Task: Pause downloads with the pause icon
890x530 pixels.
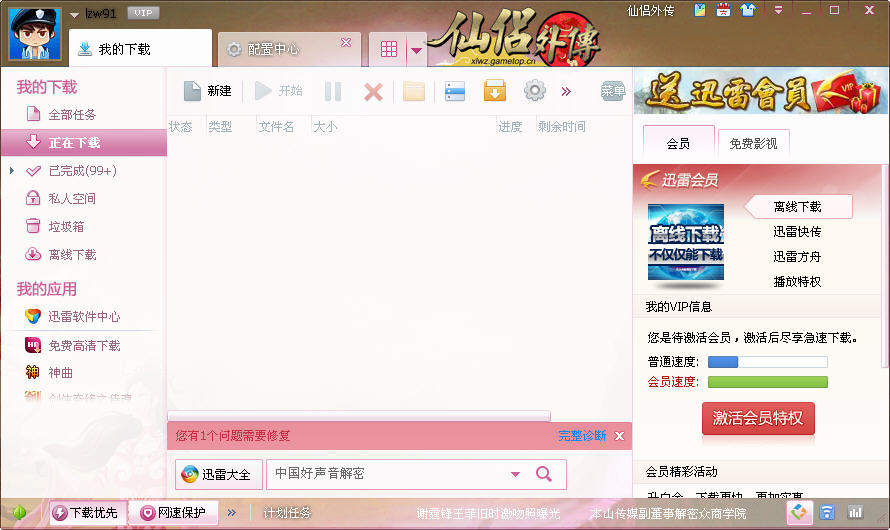Action: coord(333,91)
